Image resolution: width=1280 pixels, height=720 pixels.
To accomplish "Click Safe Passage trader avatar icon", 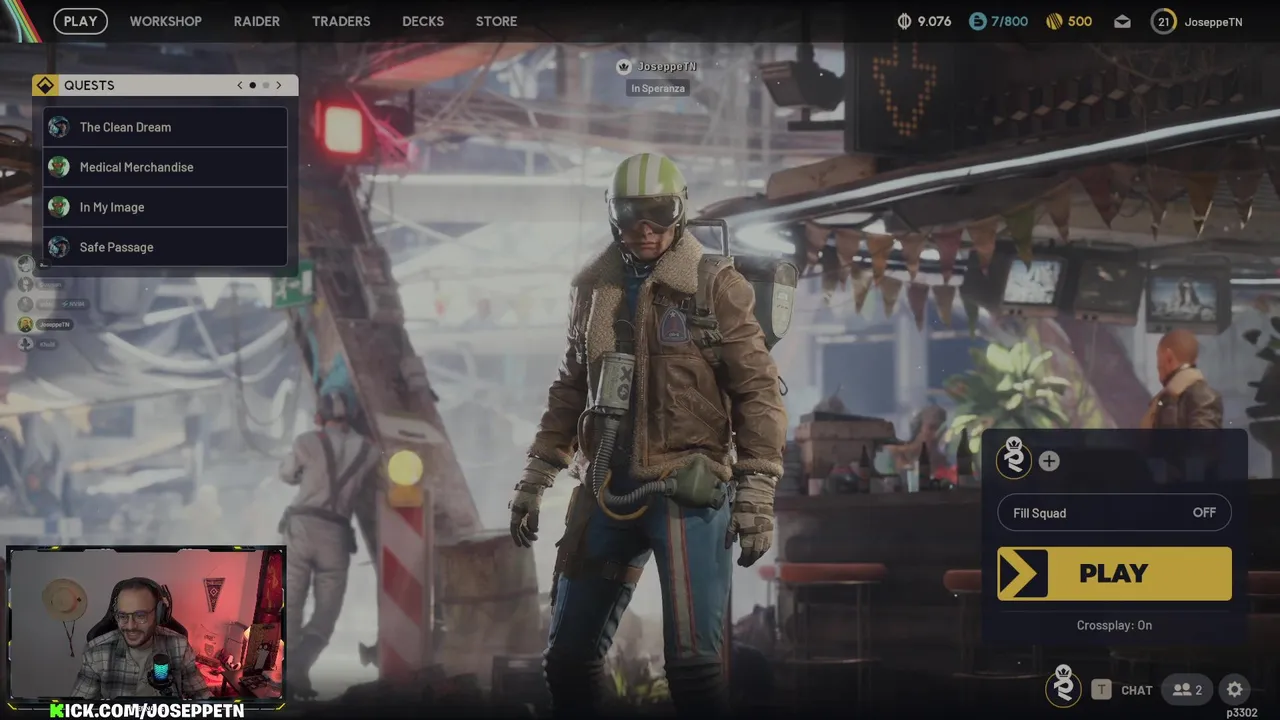I will pyautogui.click(x=59, y=247).
